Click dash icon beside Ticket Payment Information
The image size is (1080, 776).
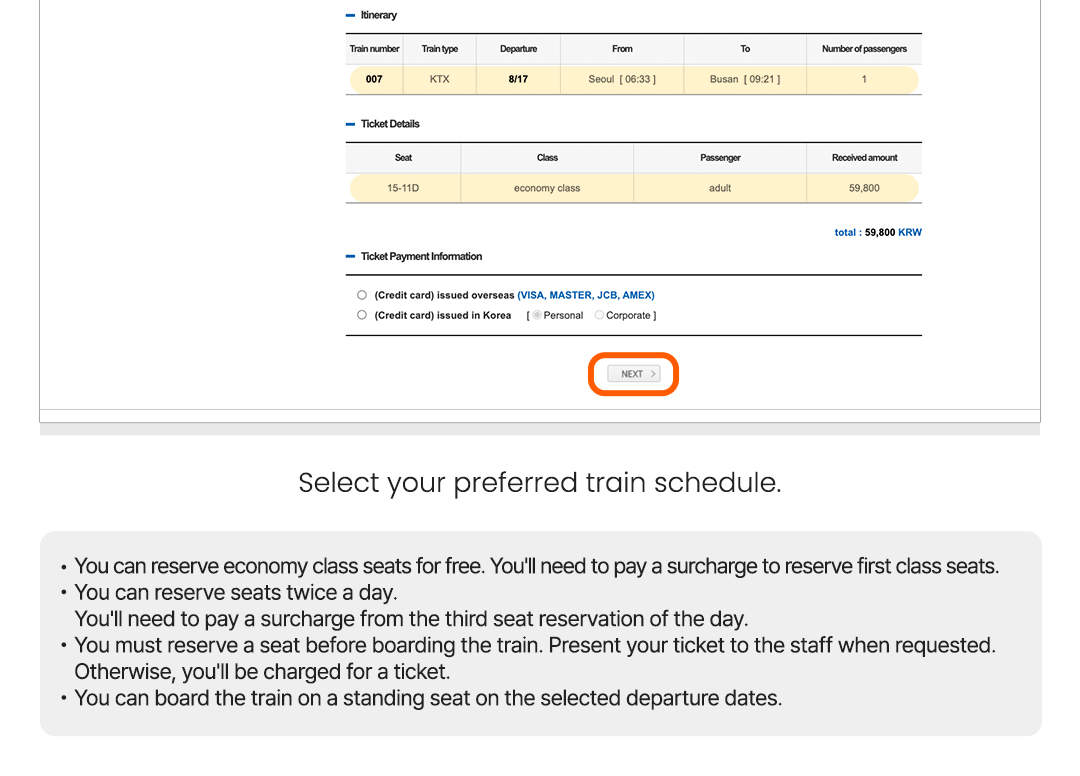[x=350, y=257]
